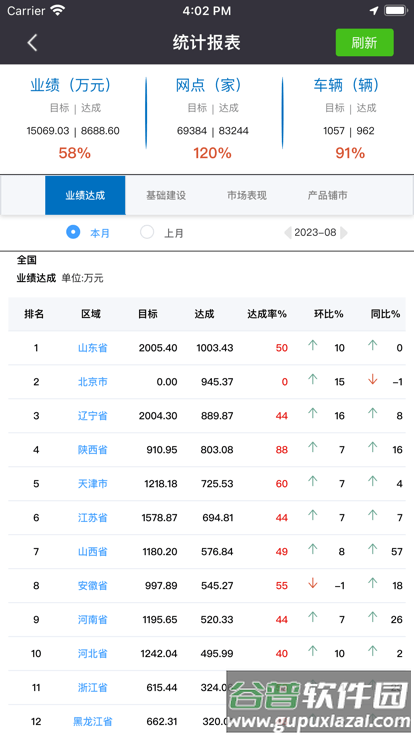
Task: Select the 业绩达成 tab
Action: 85,195
